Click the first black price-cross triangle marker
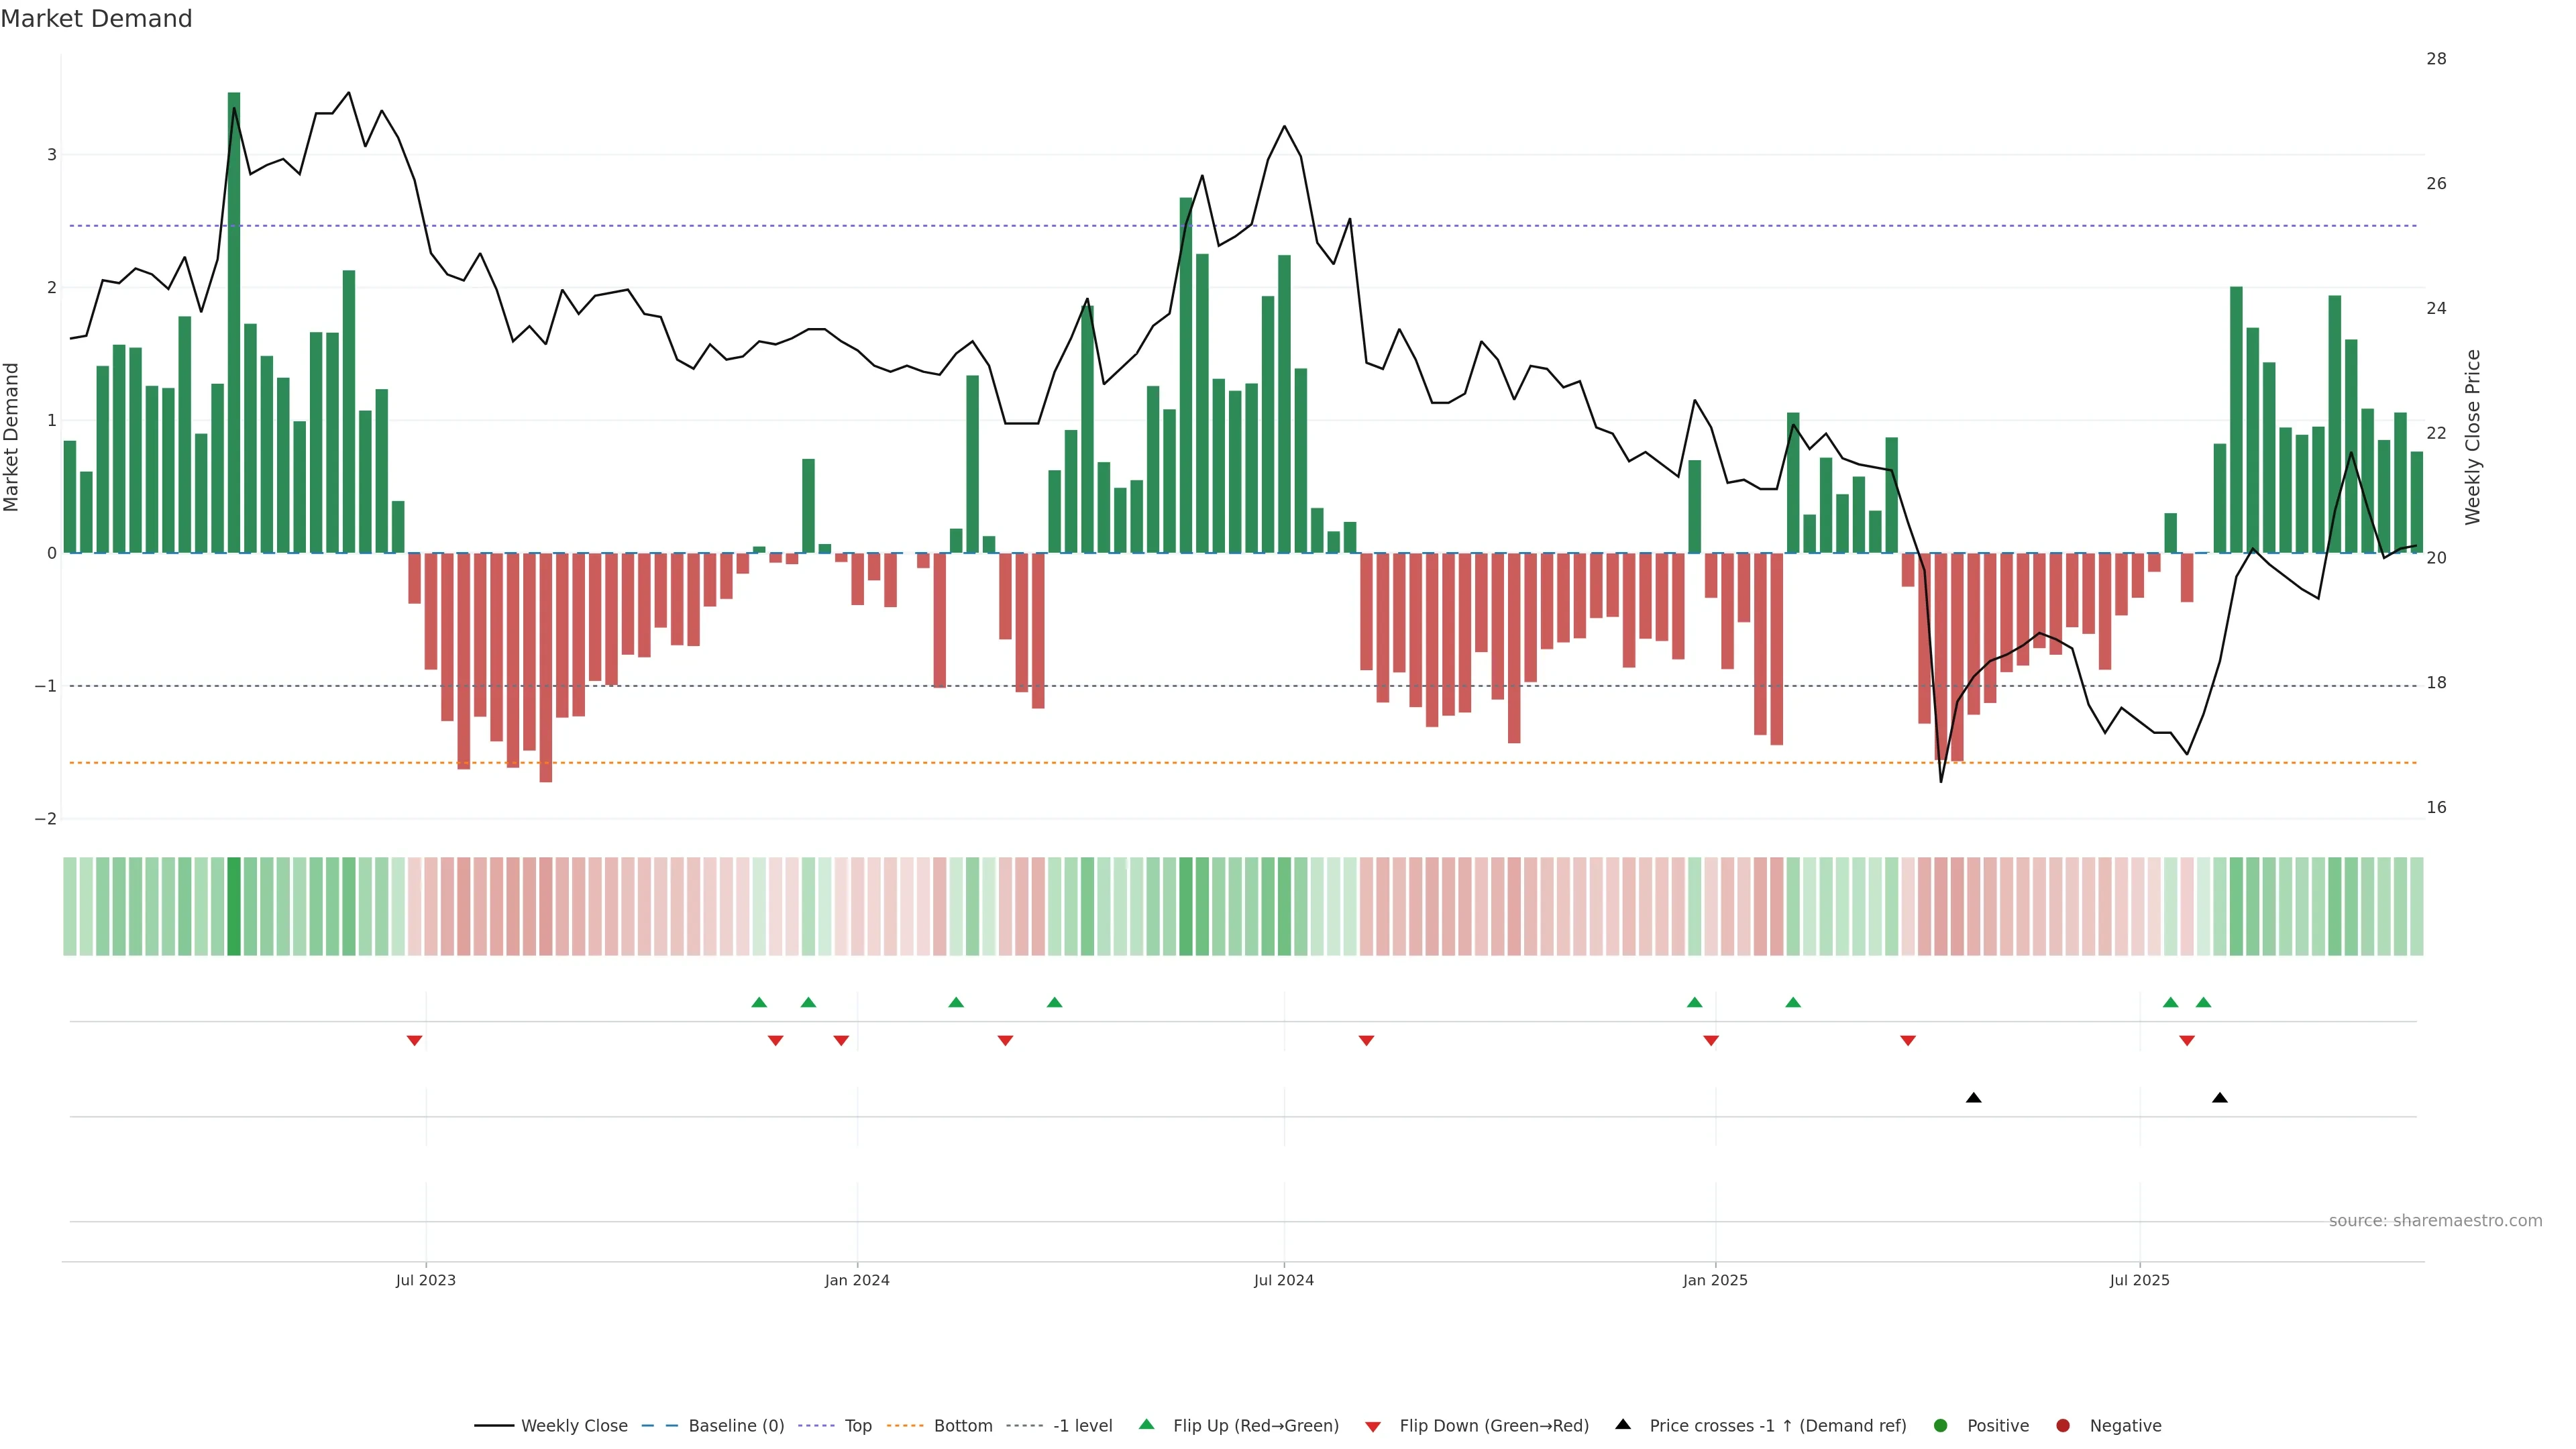This screenshot has width=2576, height=1449. (x=1973, y=1098)
